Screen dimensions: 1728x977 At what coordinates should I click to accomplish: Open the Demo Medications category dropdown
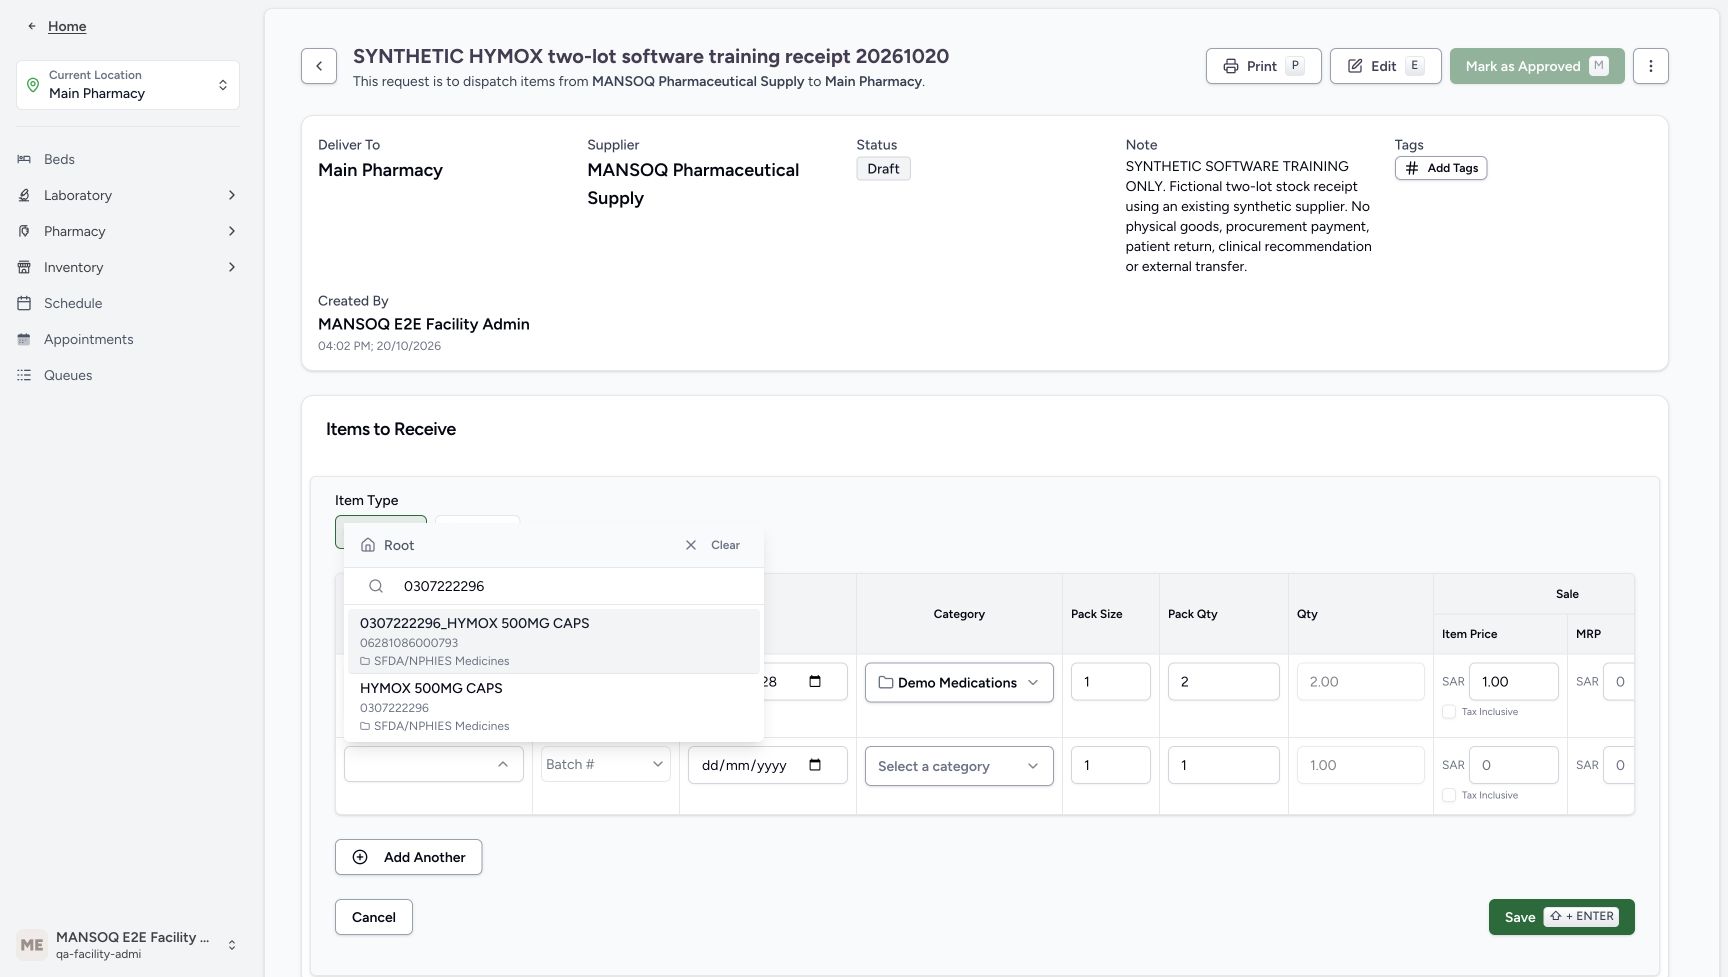tap(959, 682)
